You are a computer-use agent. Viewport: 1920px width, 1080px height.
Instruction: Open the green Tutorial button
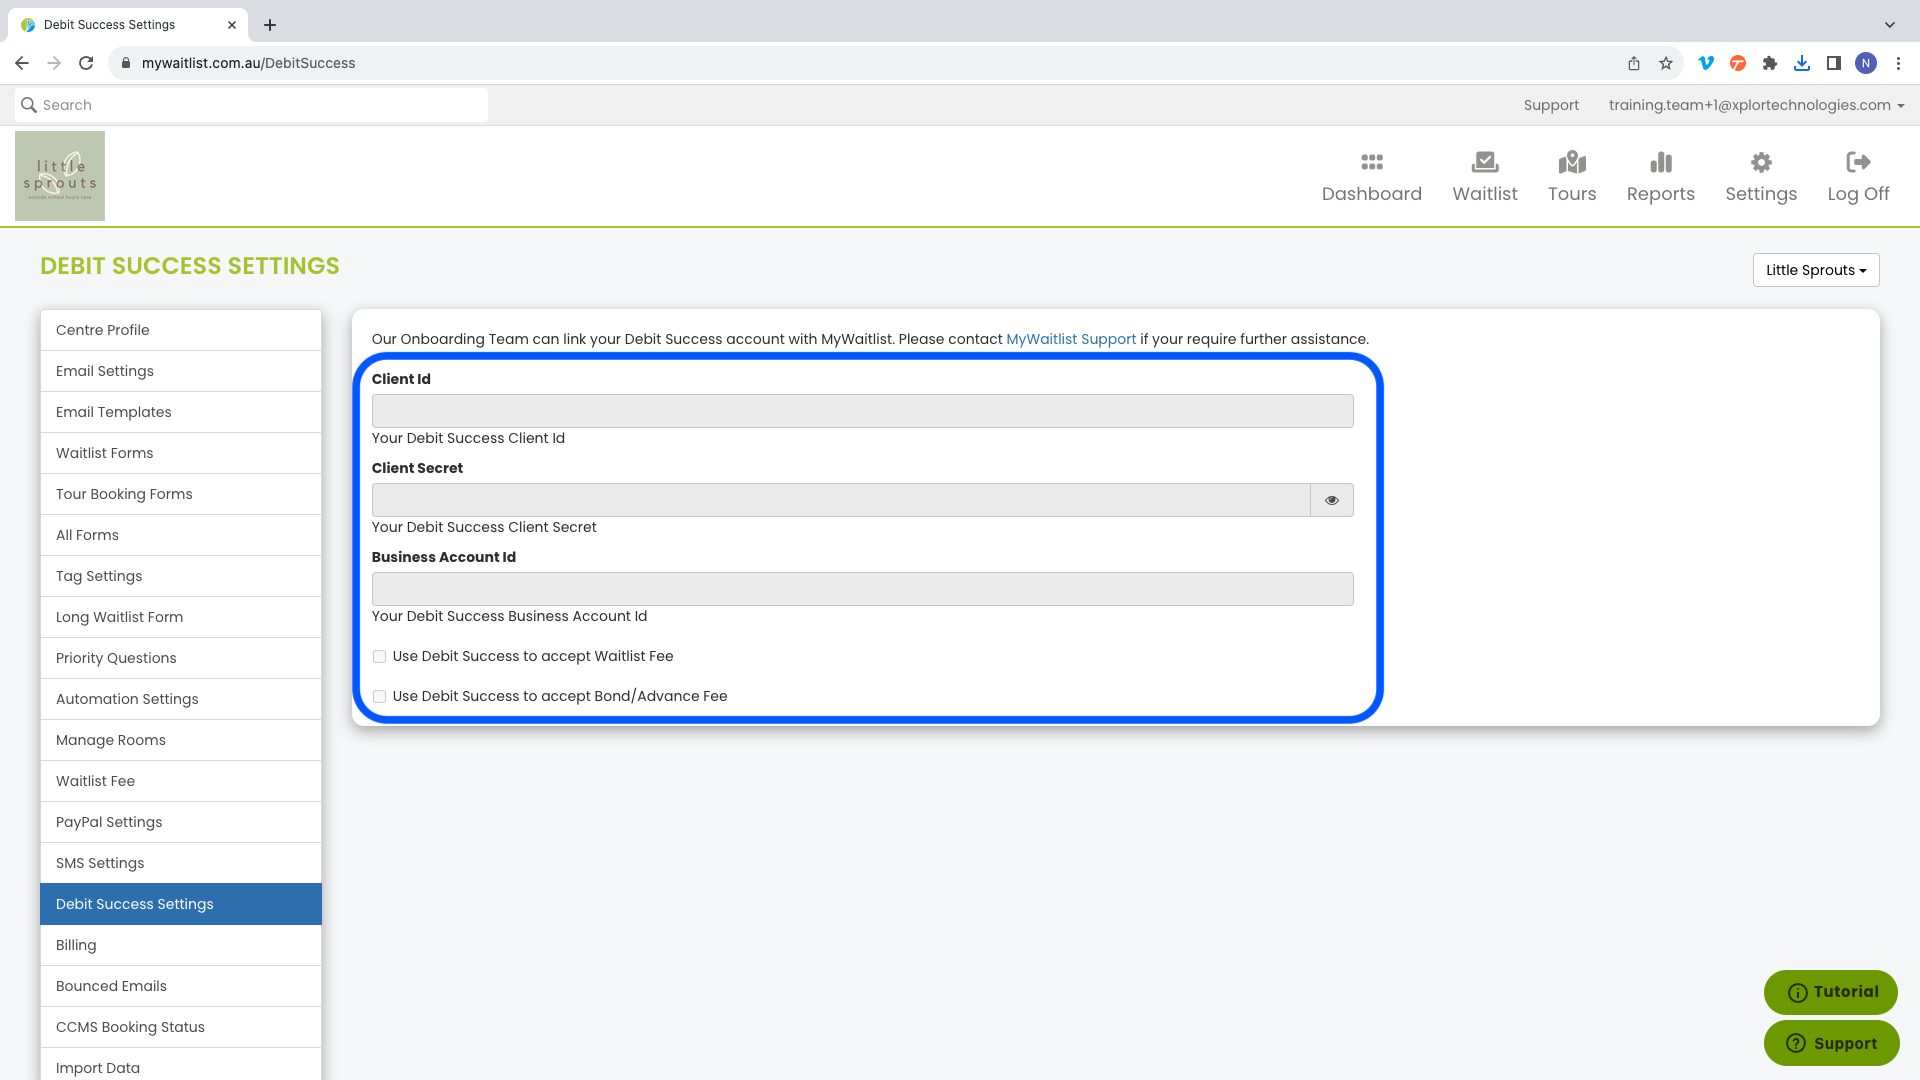(1830, 992)
